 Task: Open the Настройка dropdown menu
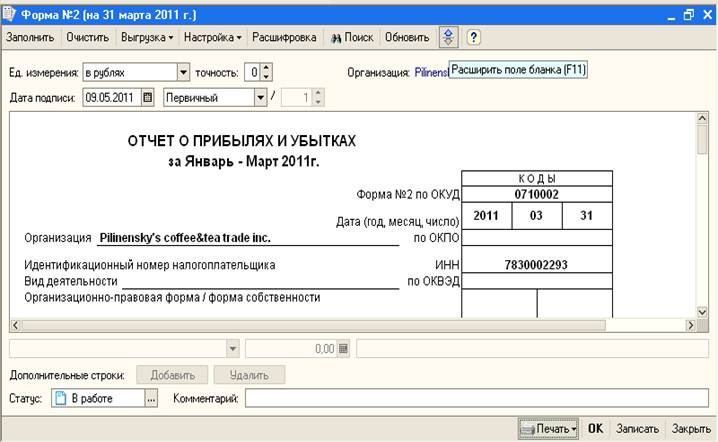click(212, 38)
